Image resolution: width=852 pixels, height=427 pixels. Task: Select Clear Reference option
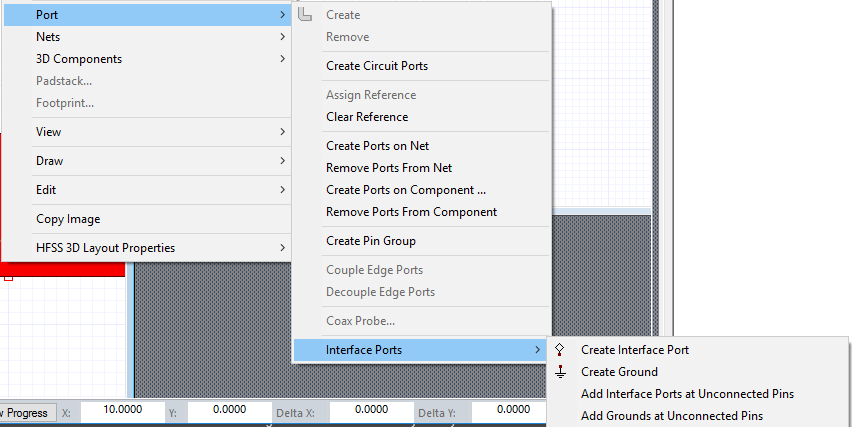point(367,117)
